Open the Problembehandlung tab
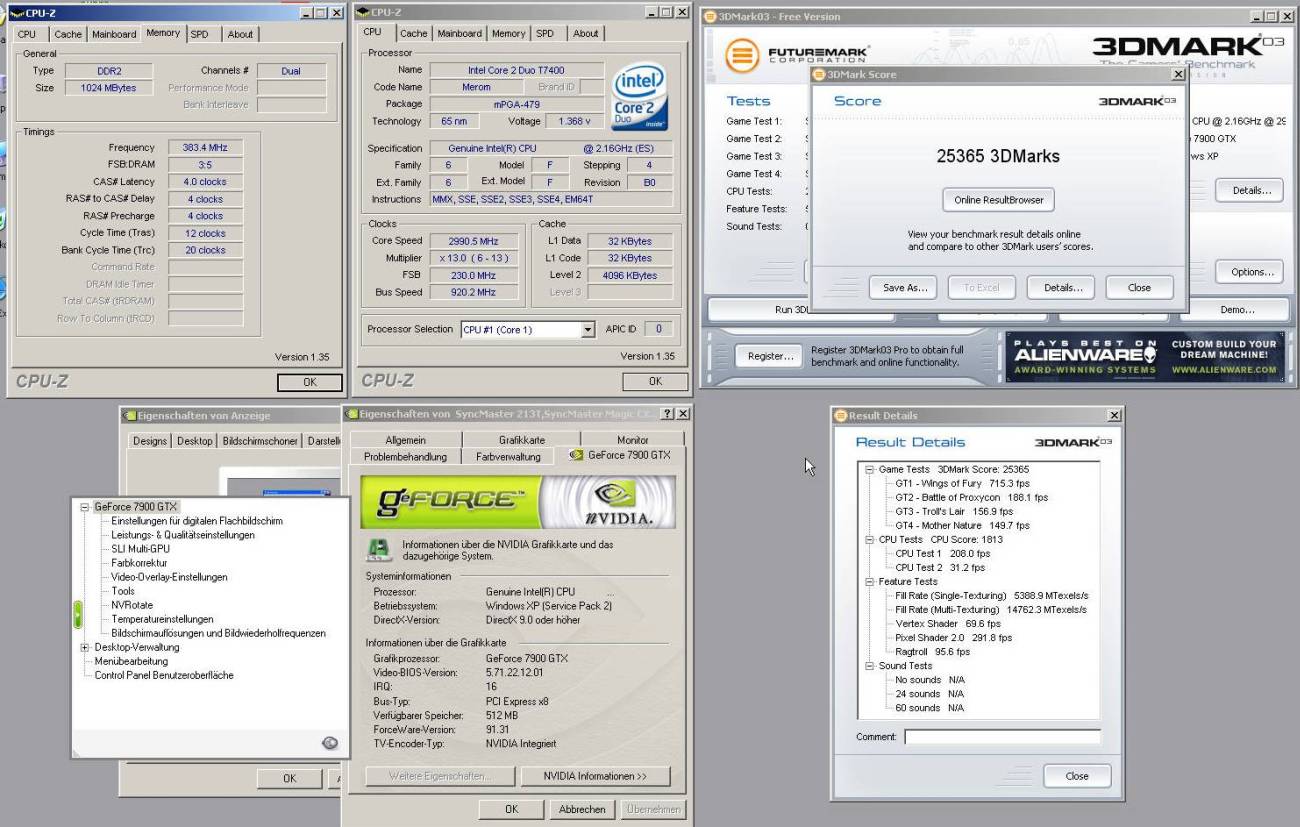Image resolution: width=1300 pixels, height=827 pixels. click(x=405, y=456)
